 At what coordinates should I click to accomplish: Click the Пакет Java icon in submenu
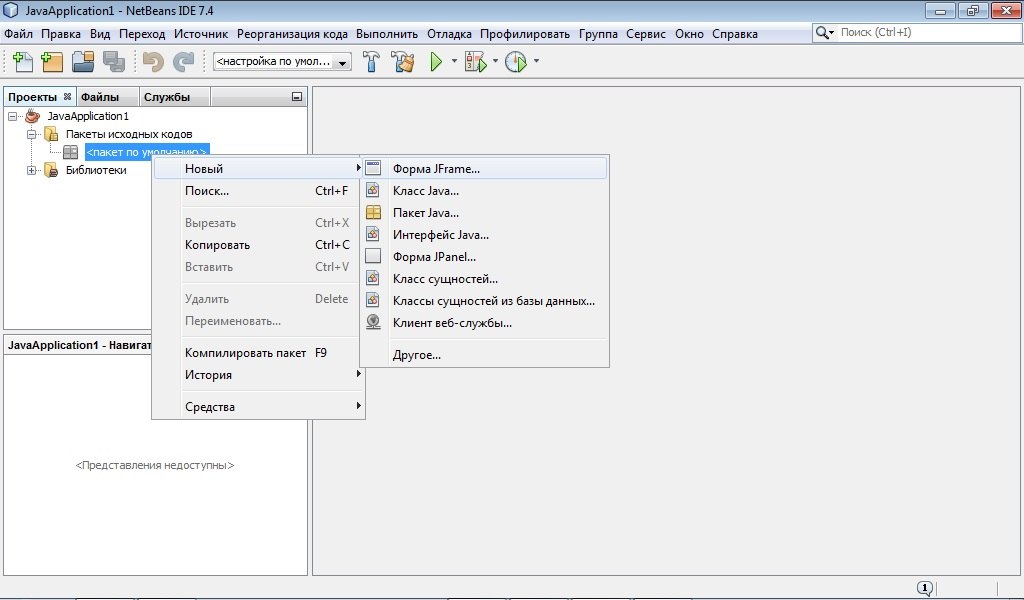point(373,213)
